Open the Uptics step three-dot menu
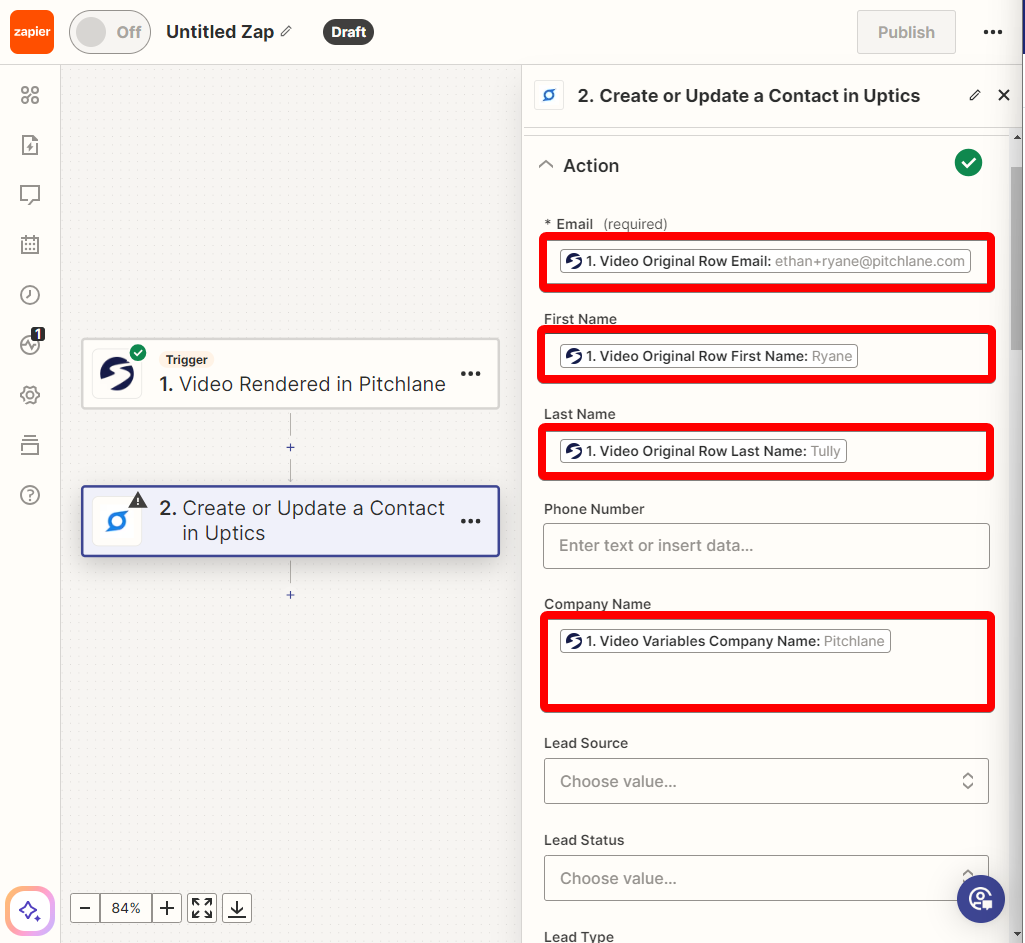This screenshot has width=1025, height=943. [x=471, y=521]
